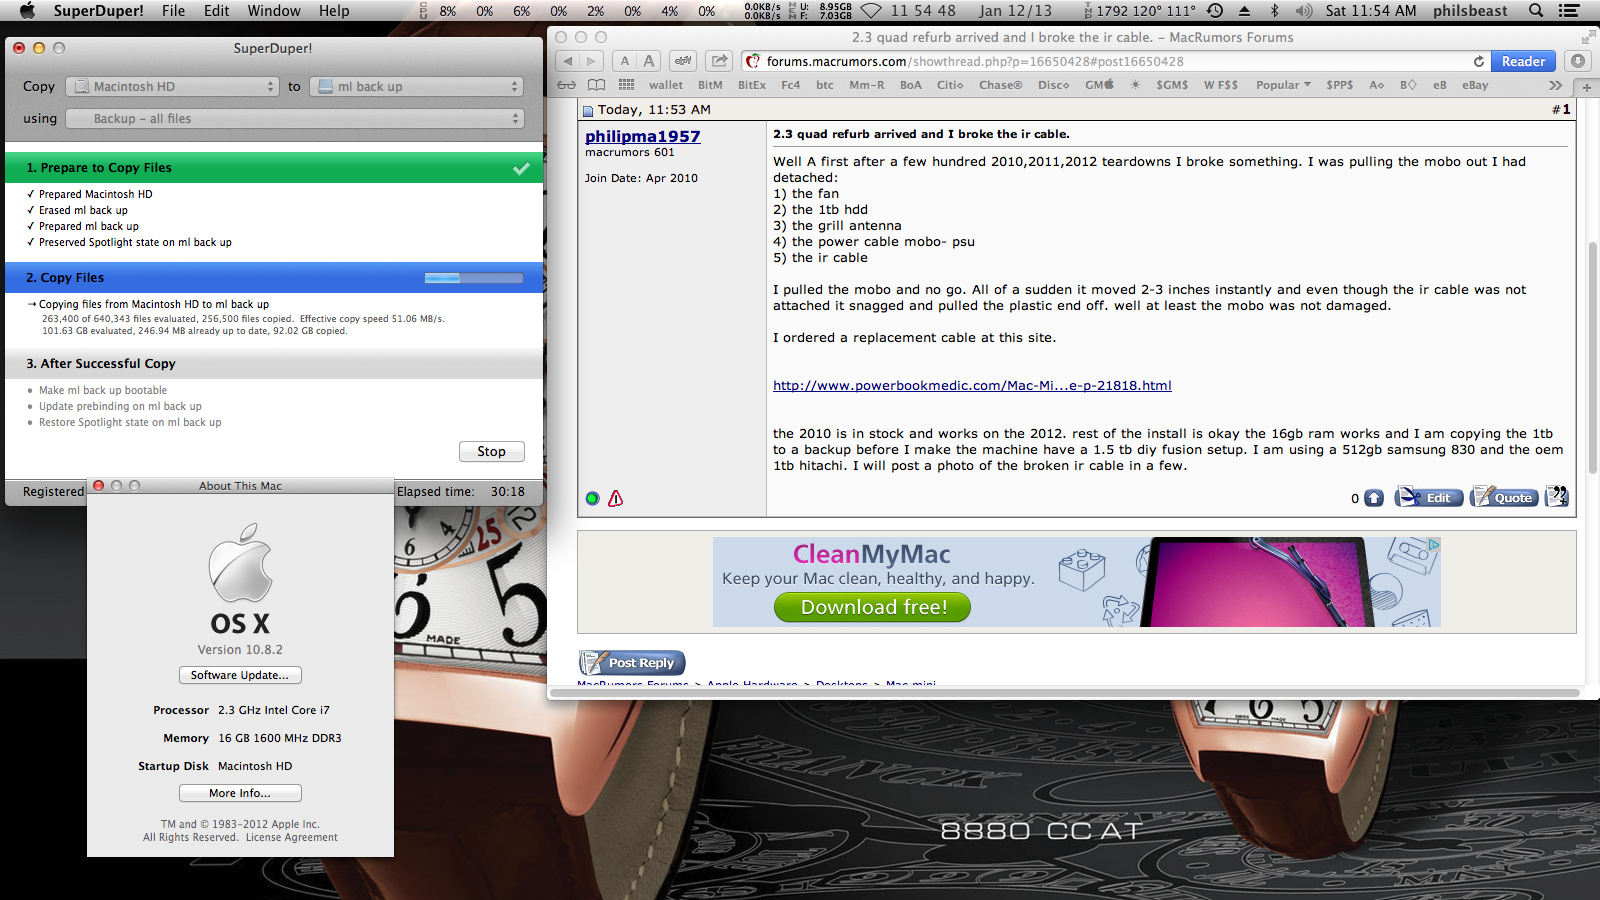This screenshot has width=1600, height=900.
Task: Open the File menu
Action: [173, 11]
